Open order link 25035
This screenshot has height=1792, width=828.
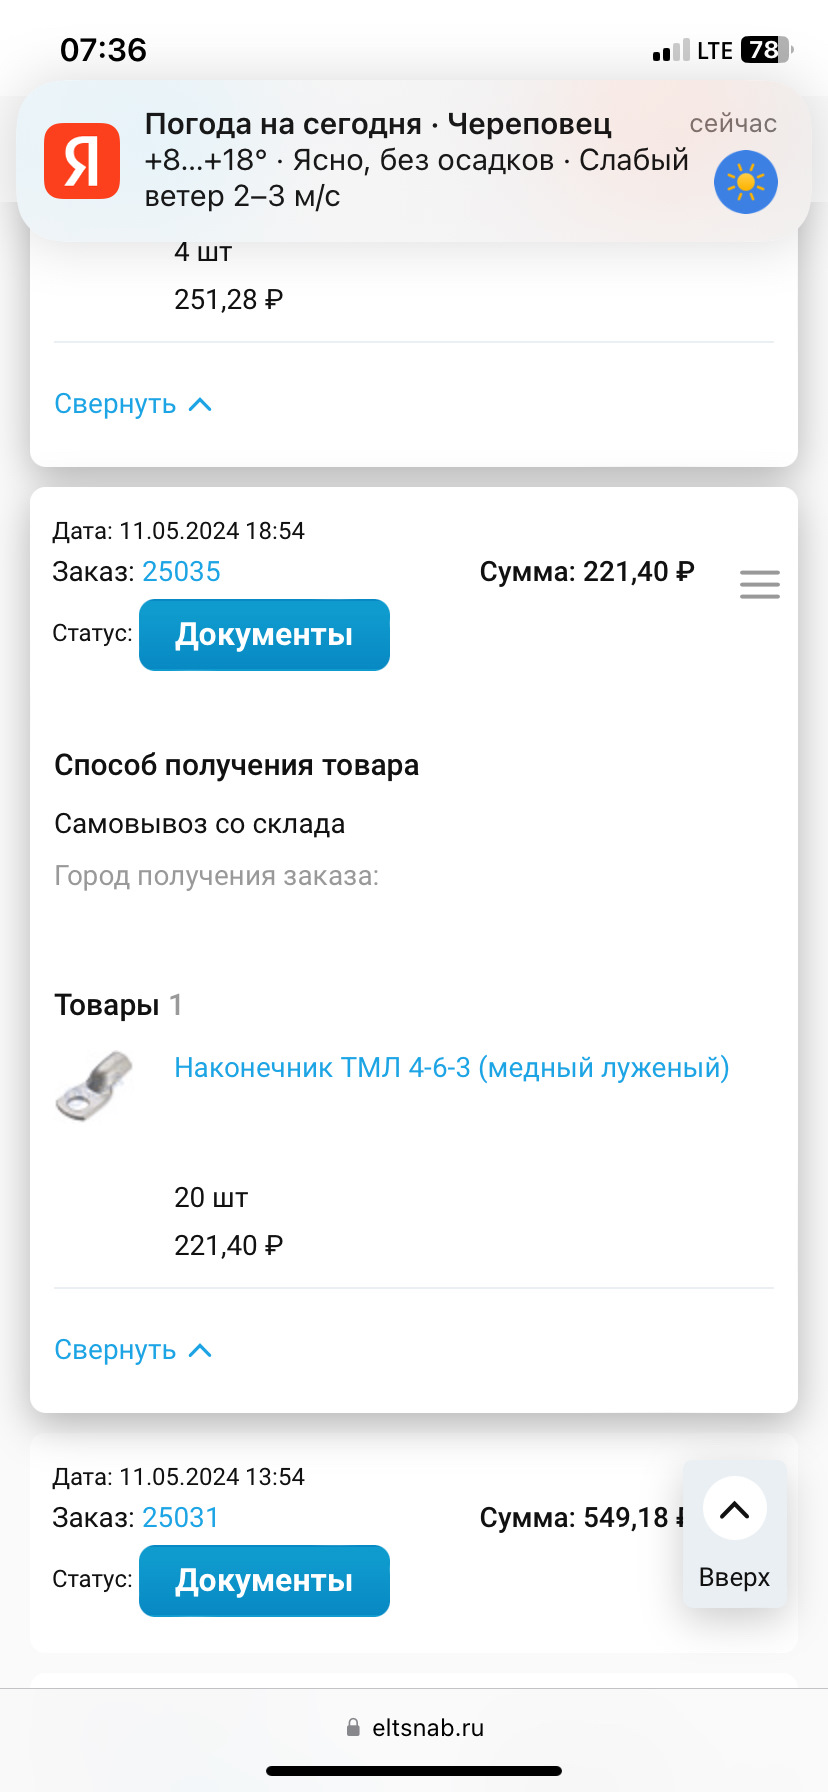tap(181, 571)
